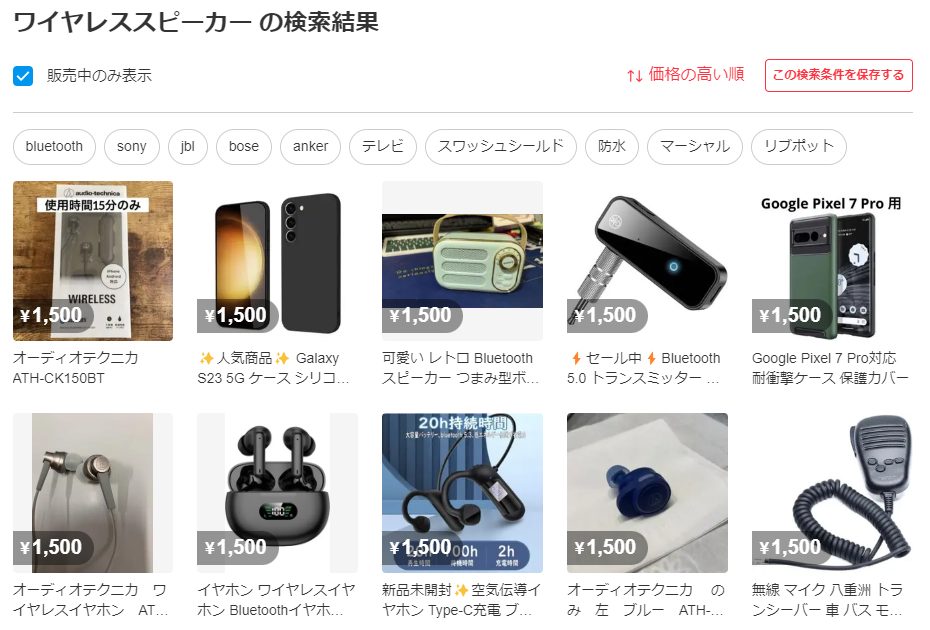Click Google Pixel 7 Pro対応 耐衝撃ケース title link

(x=830, y=368)
